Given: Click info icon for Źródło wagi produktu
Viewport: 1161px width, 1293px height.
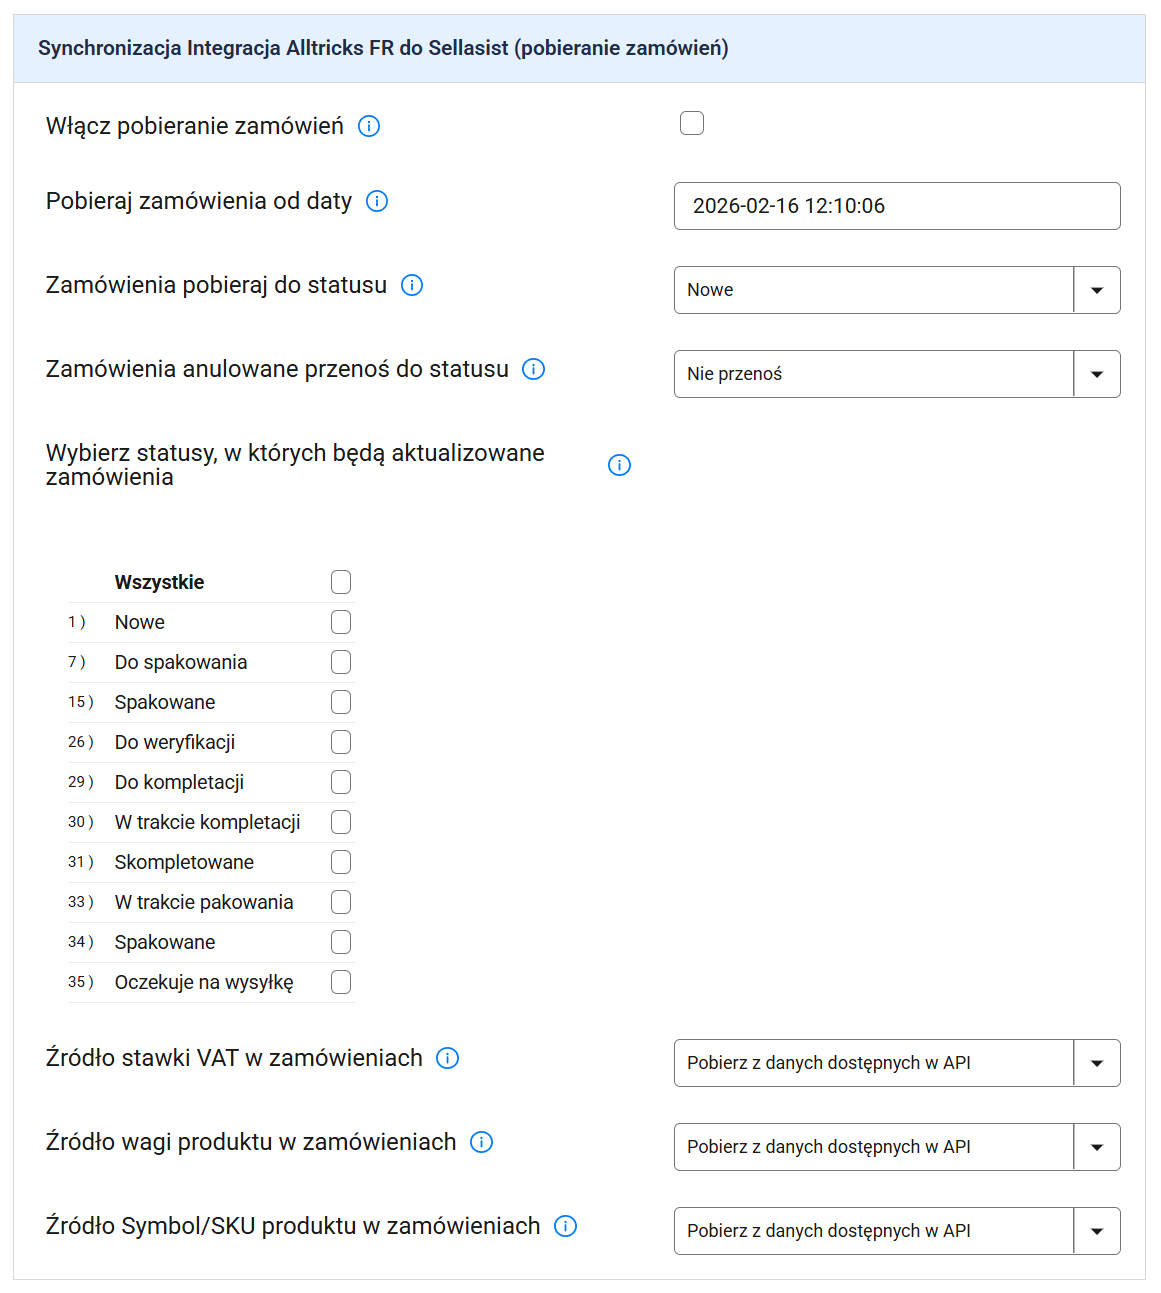Looking at the screenshot, I should tap(482, 1142).
